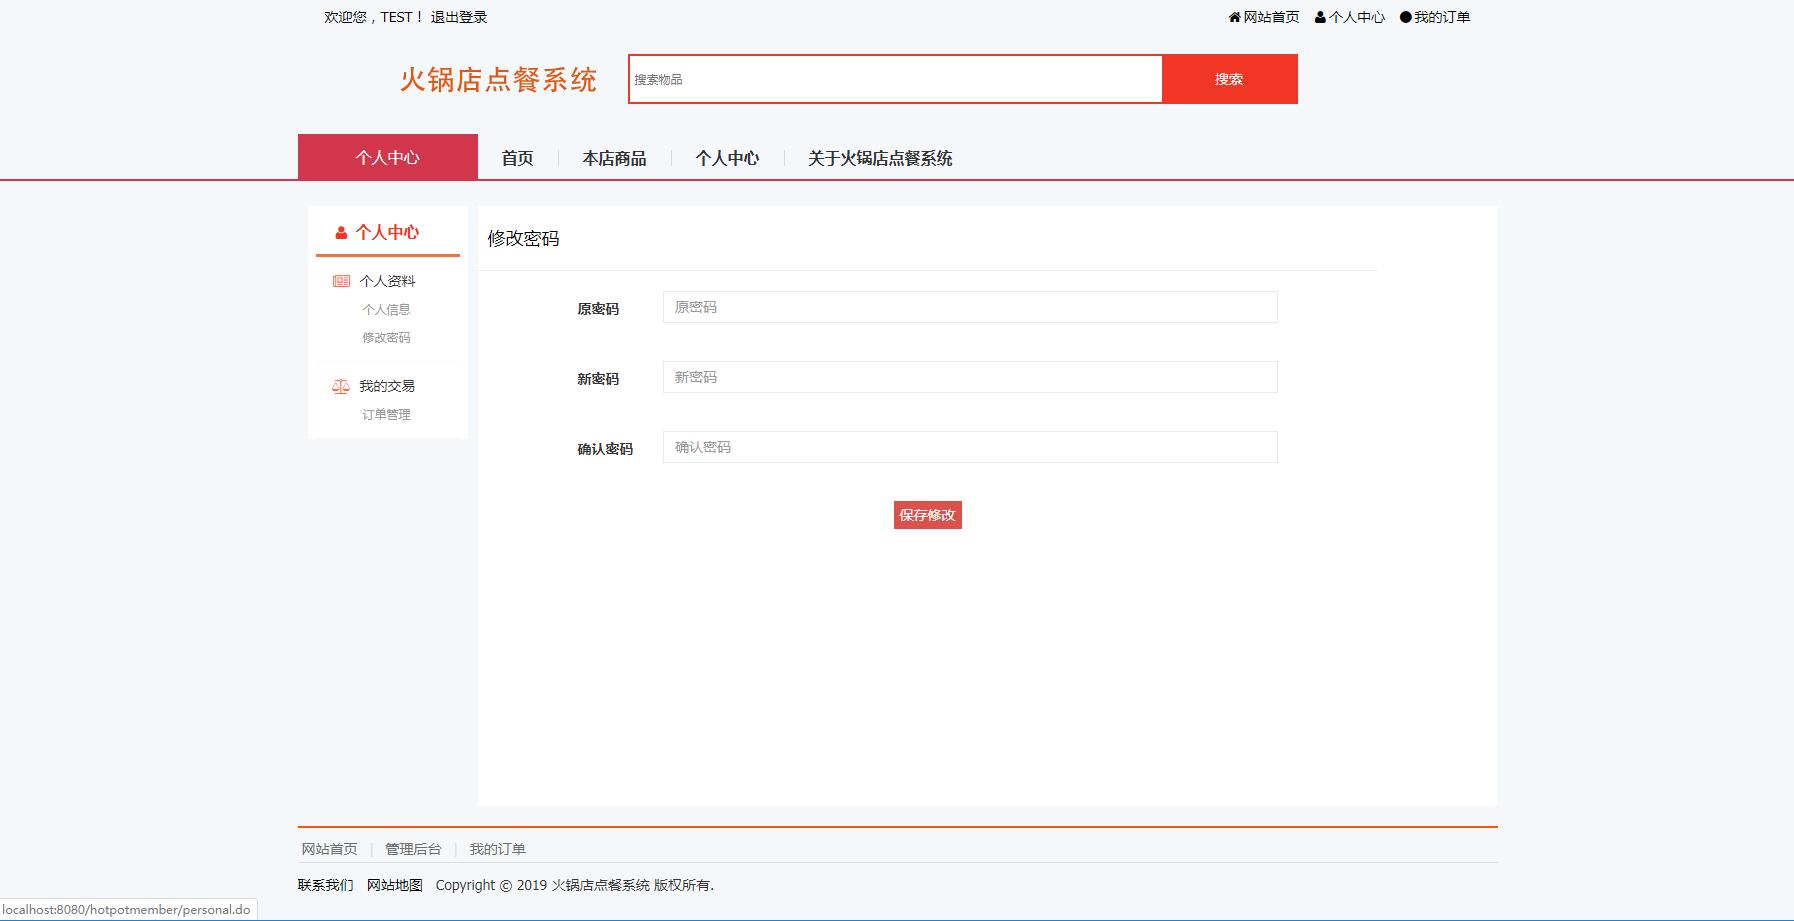
Task: Open 本店商品 in the navigation bar
Action: (x=614, y=158)
